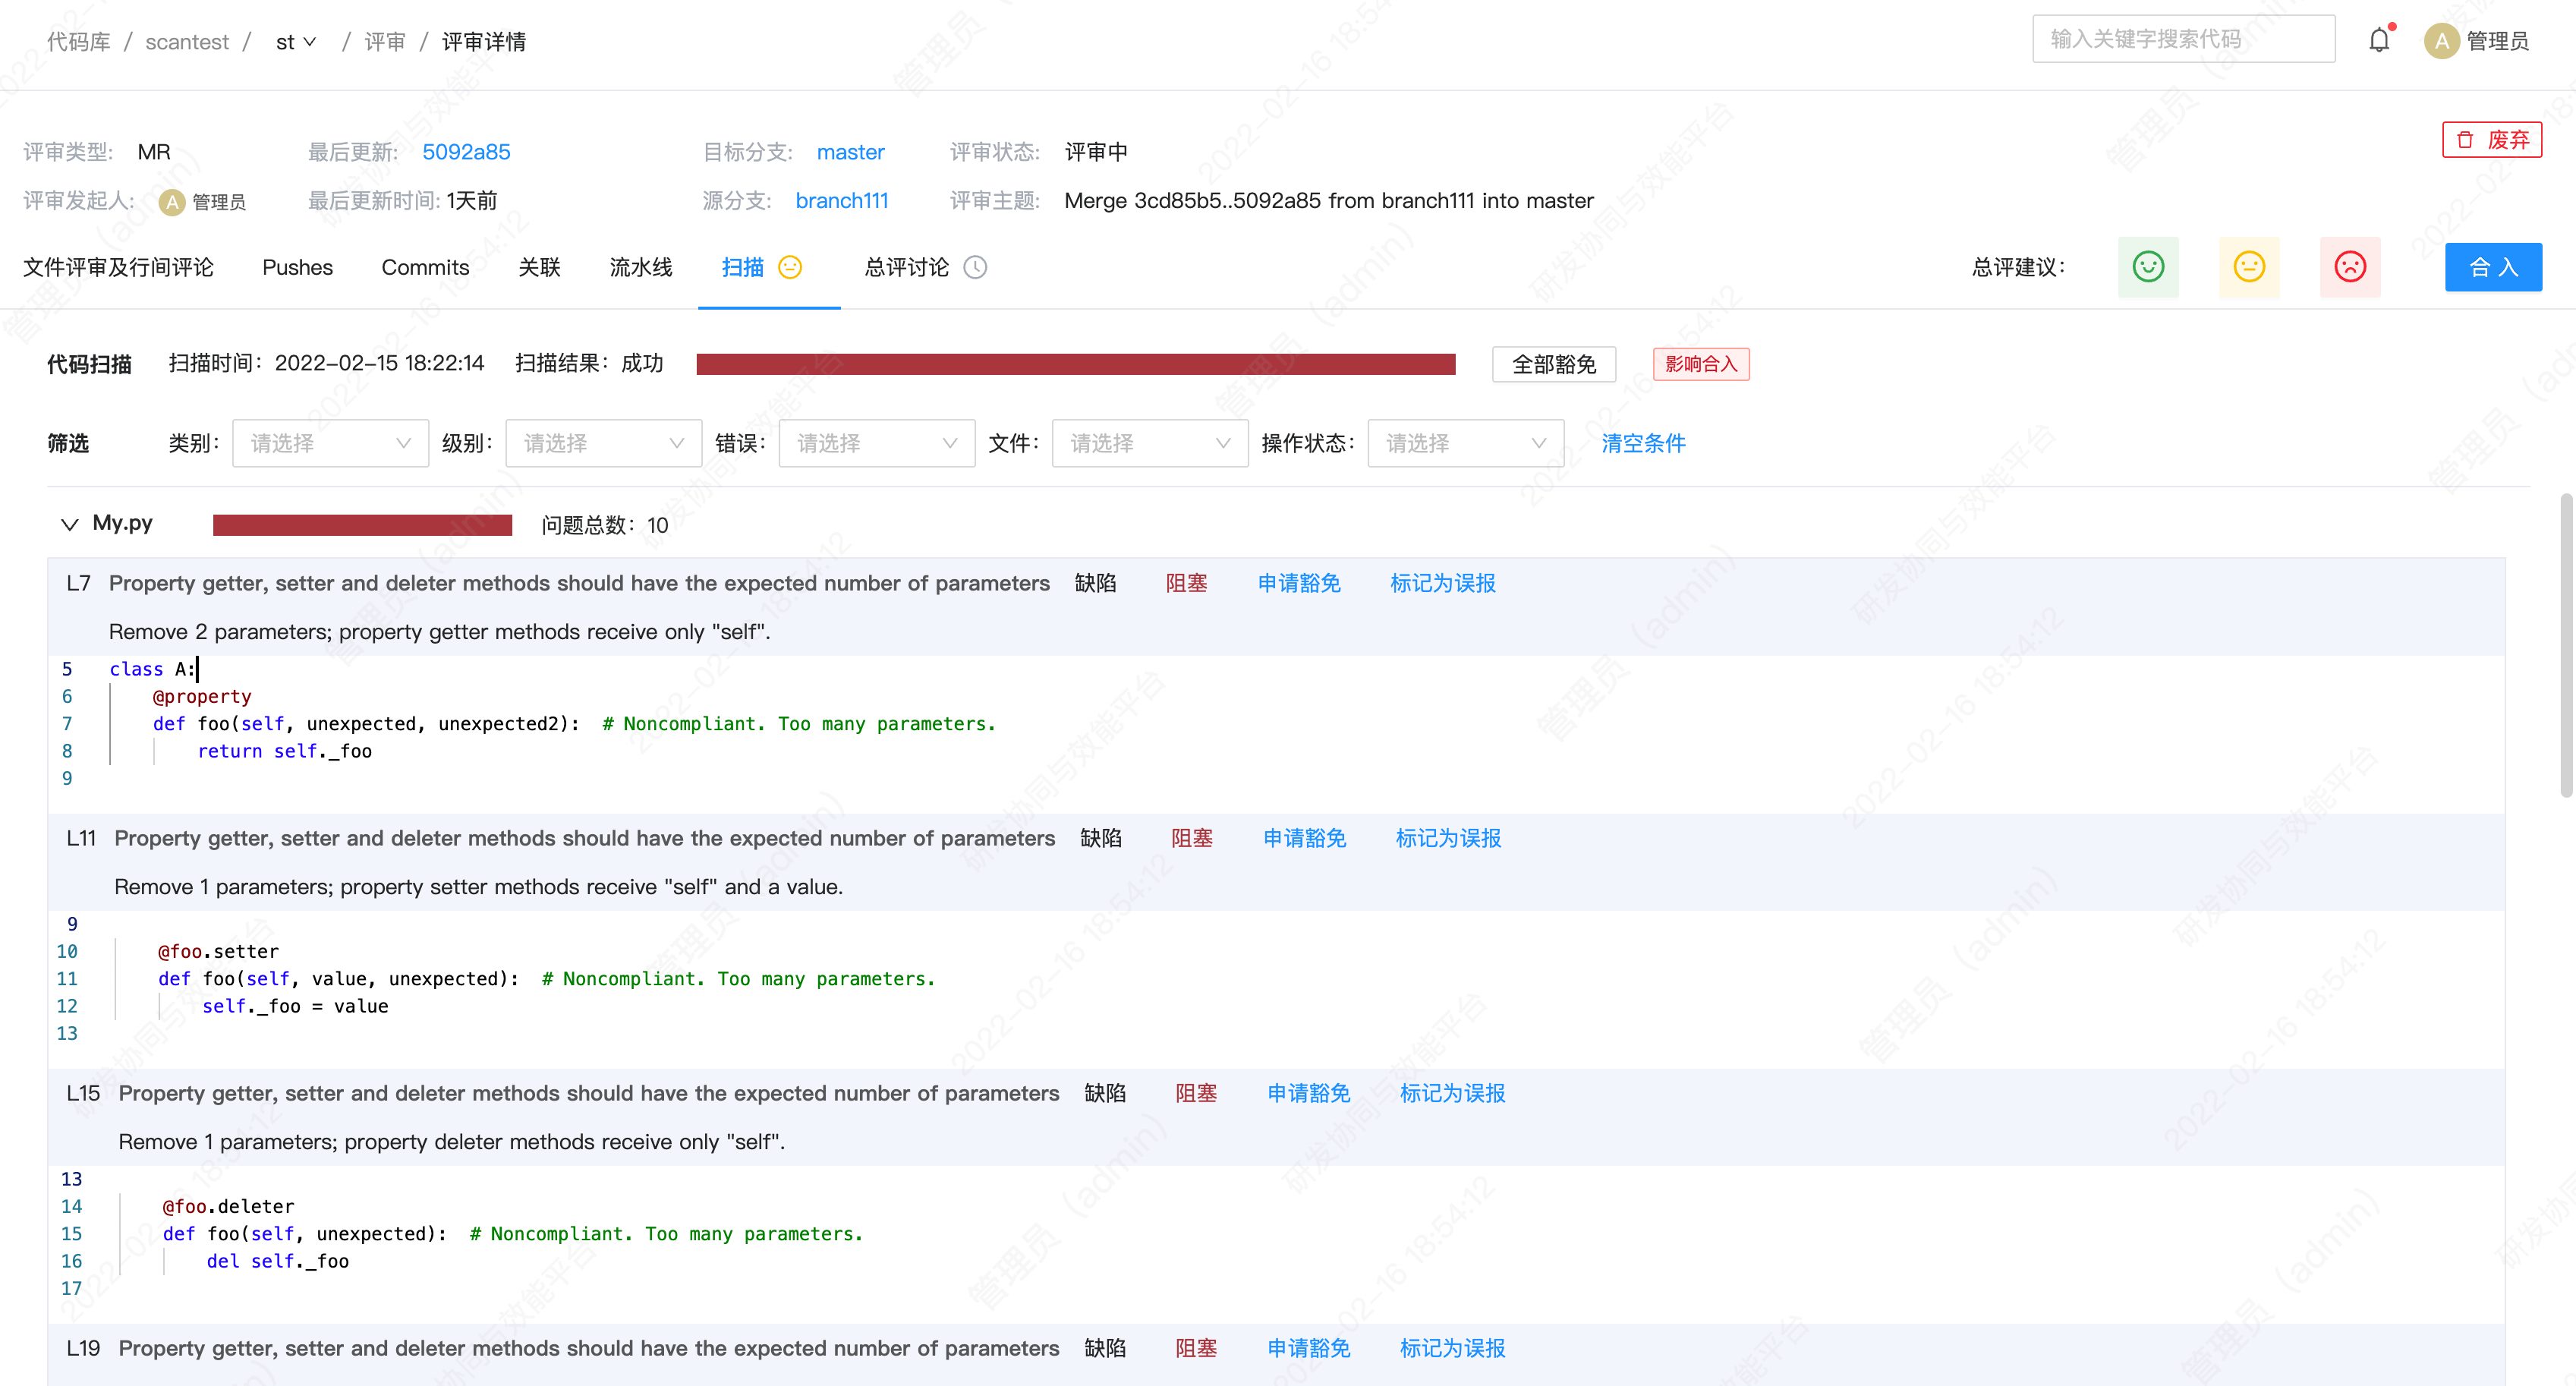Switch to the Commits tab
The height and width of the screenshot is (1386, 2576).
425,267
